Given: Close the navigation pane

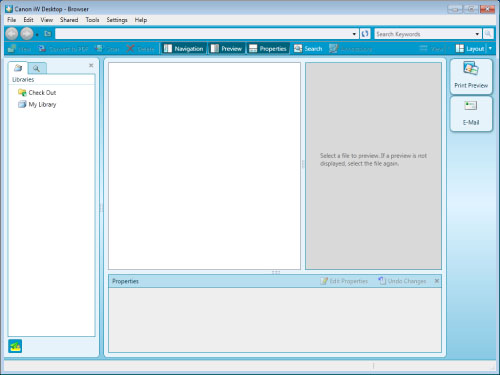Looking at the screenshot, I should coord(91,65).
